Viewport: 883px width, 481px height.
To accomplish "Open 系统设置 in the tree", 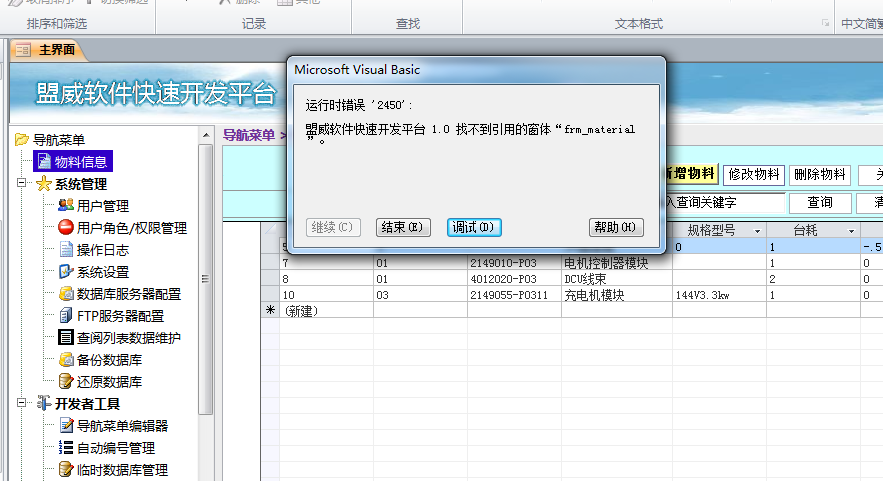I will [103, 271].
